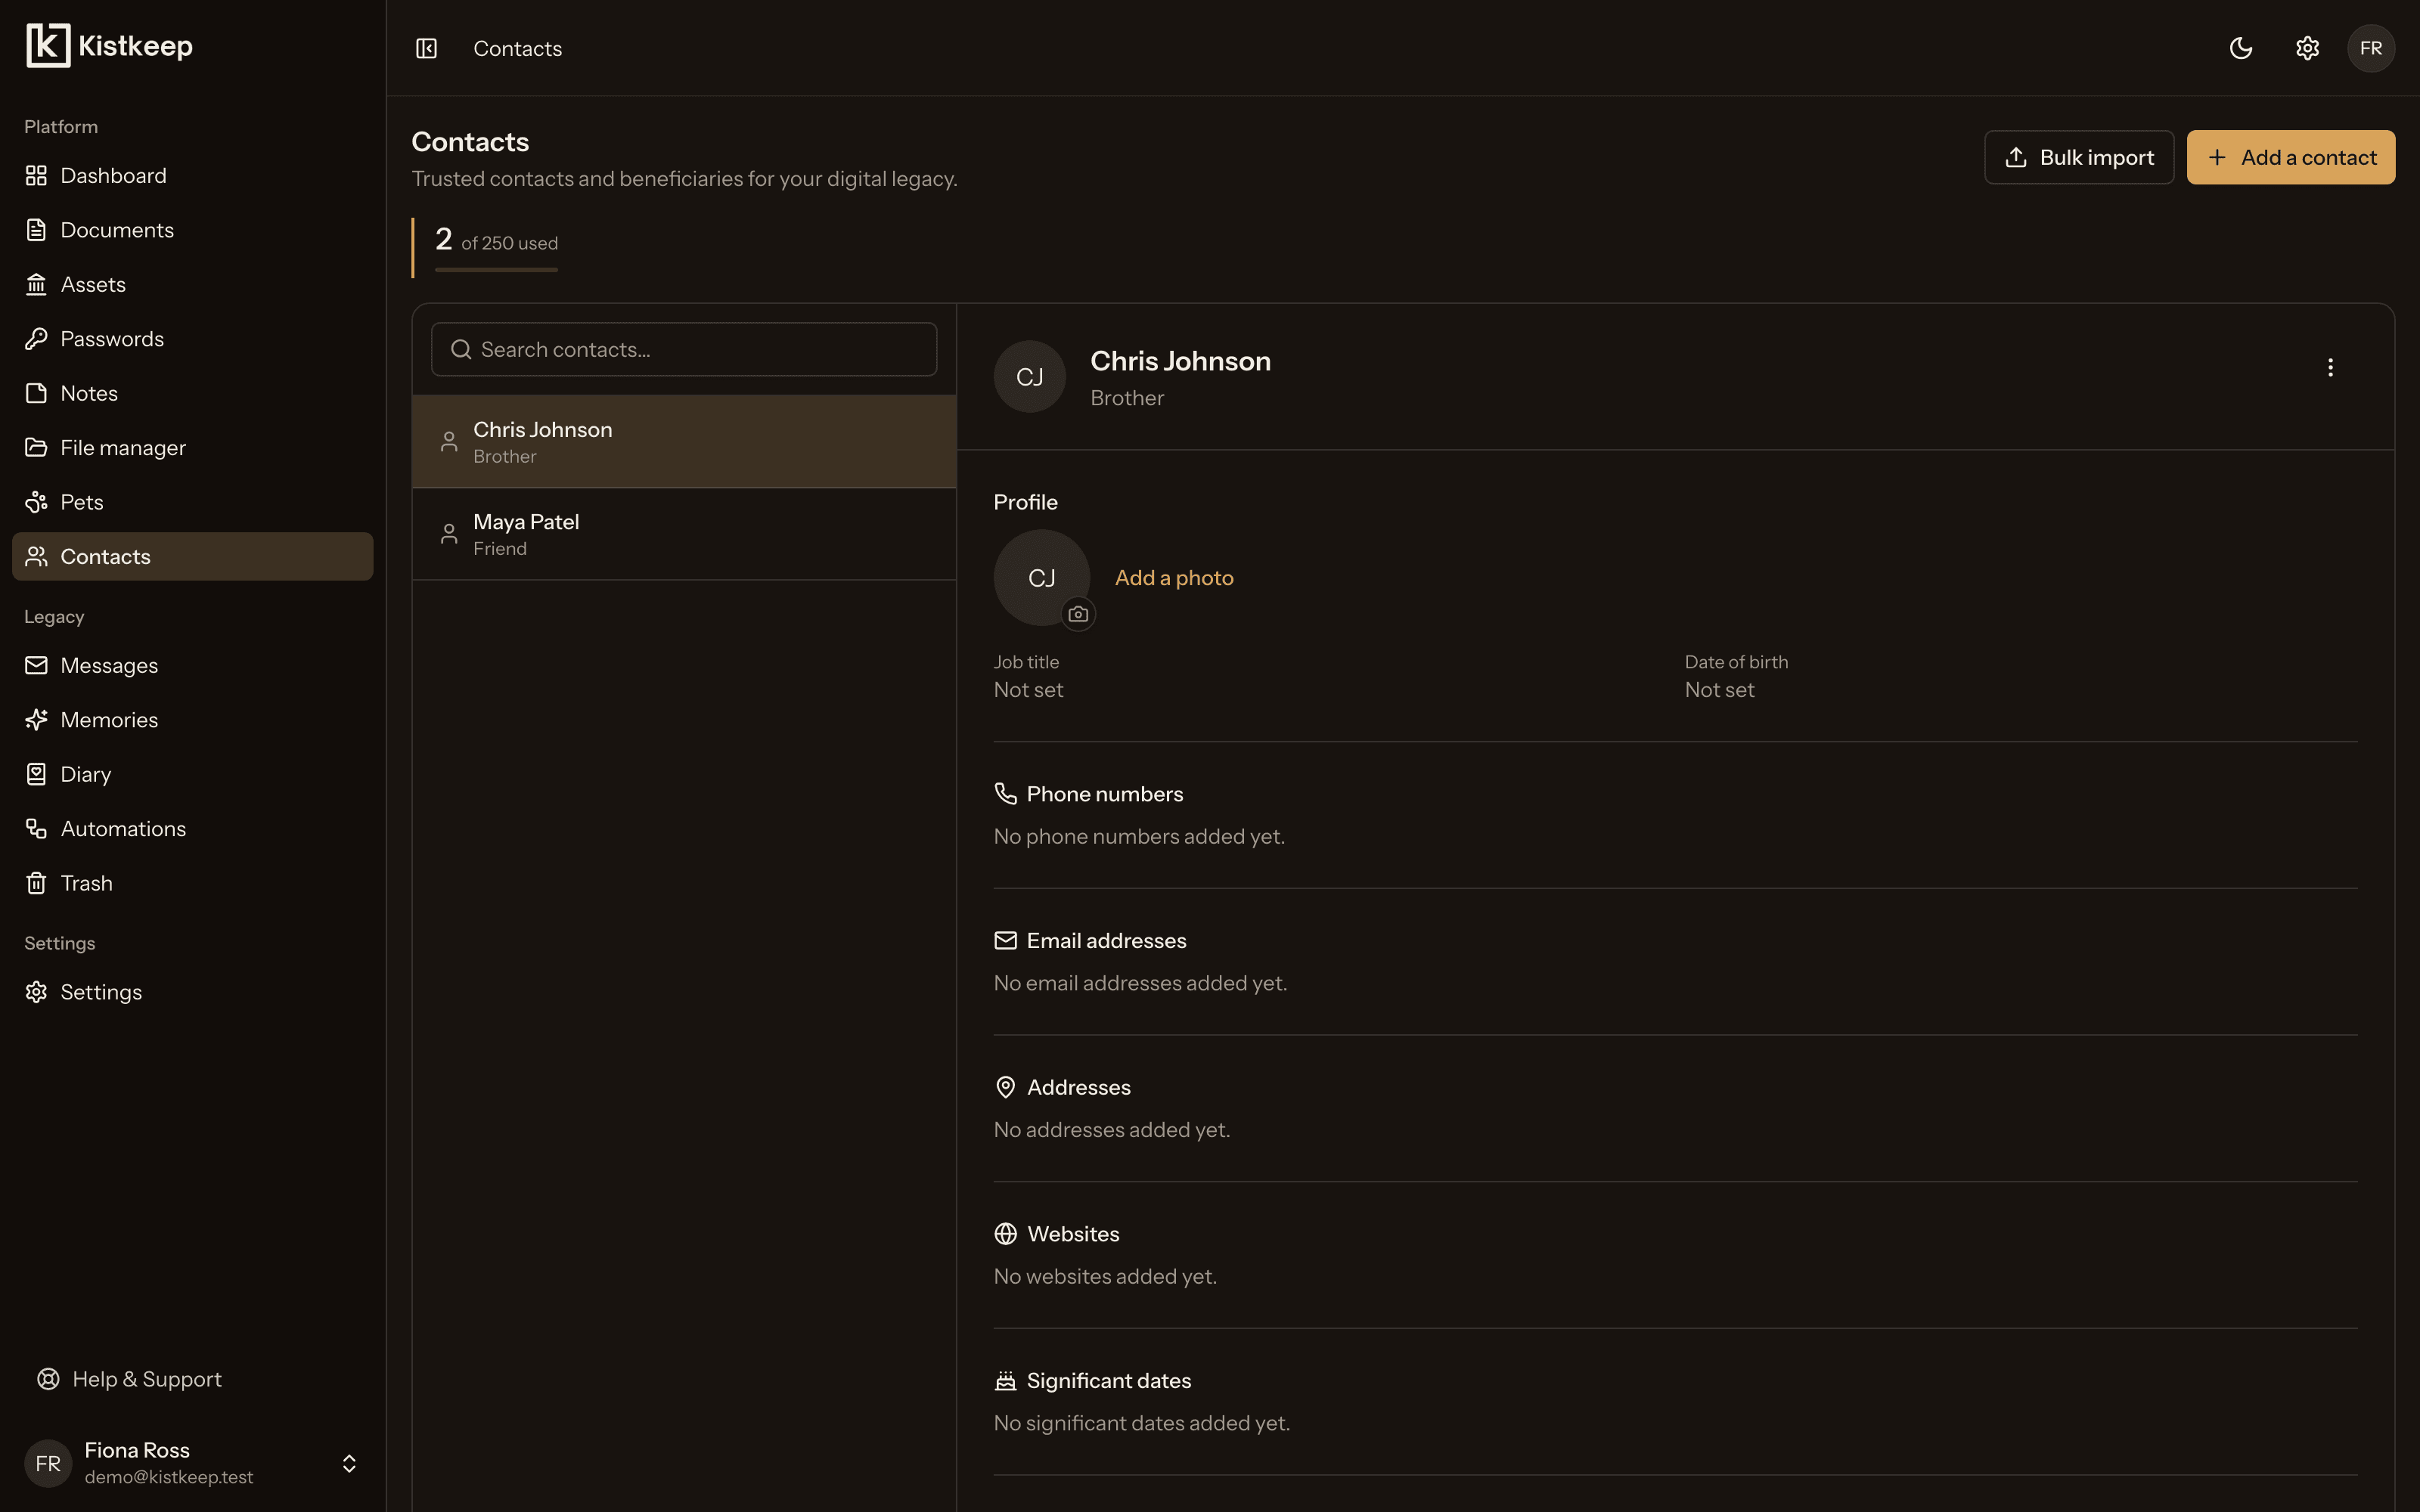Screen dimensions: 2420x1512
Task: Click the Phone numbers heading
Action: 1104,794
